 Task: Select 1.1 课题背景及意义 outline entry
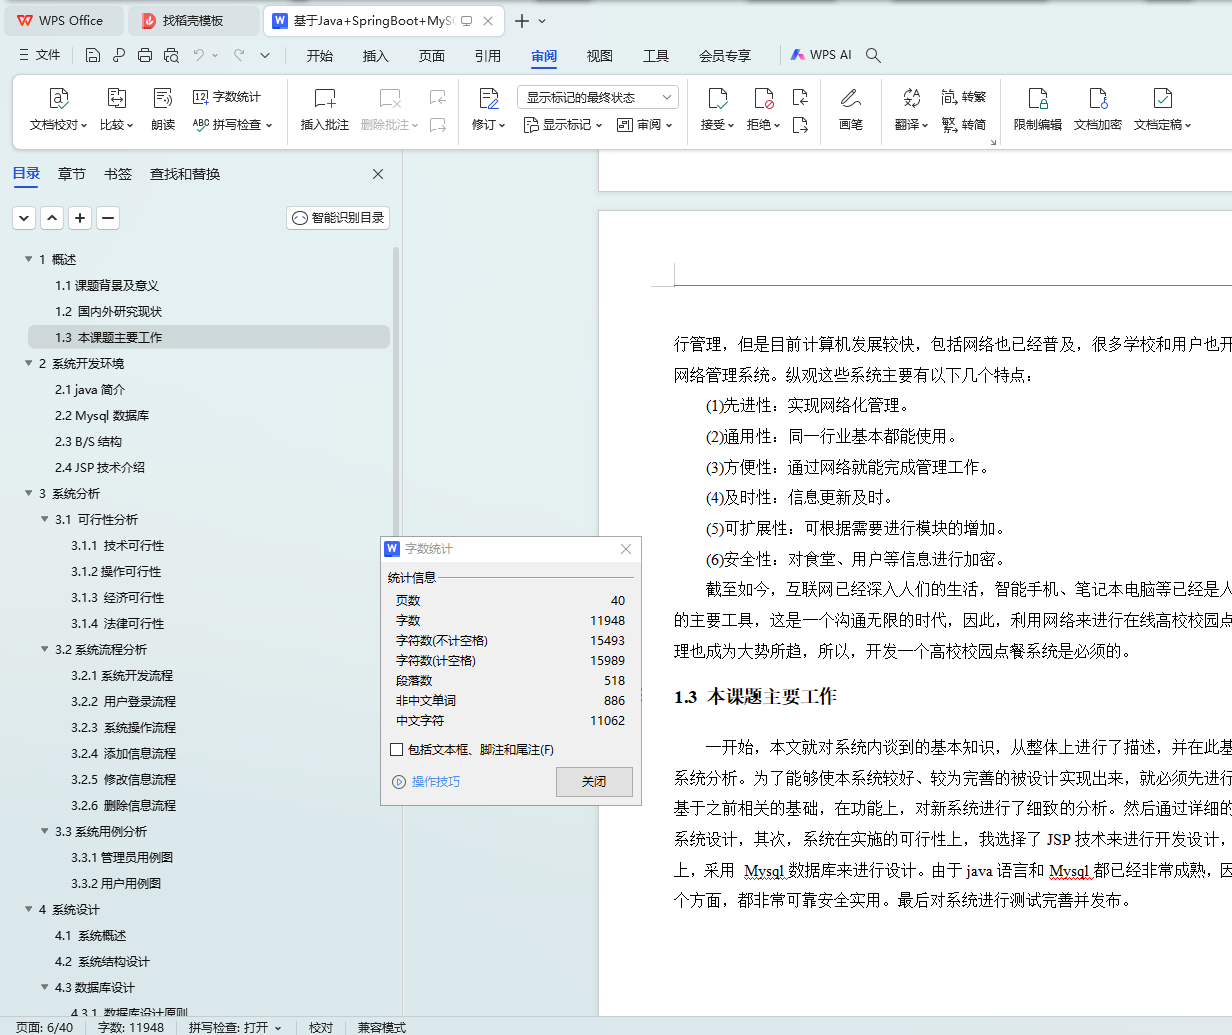click(x=107, y=286)
